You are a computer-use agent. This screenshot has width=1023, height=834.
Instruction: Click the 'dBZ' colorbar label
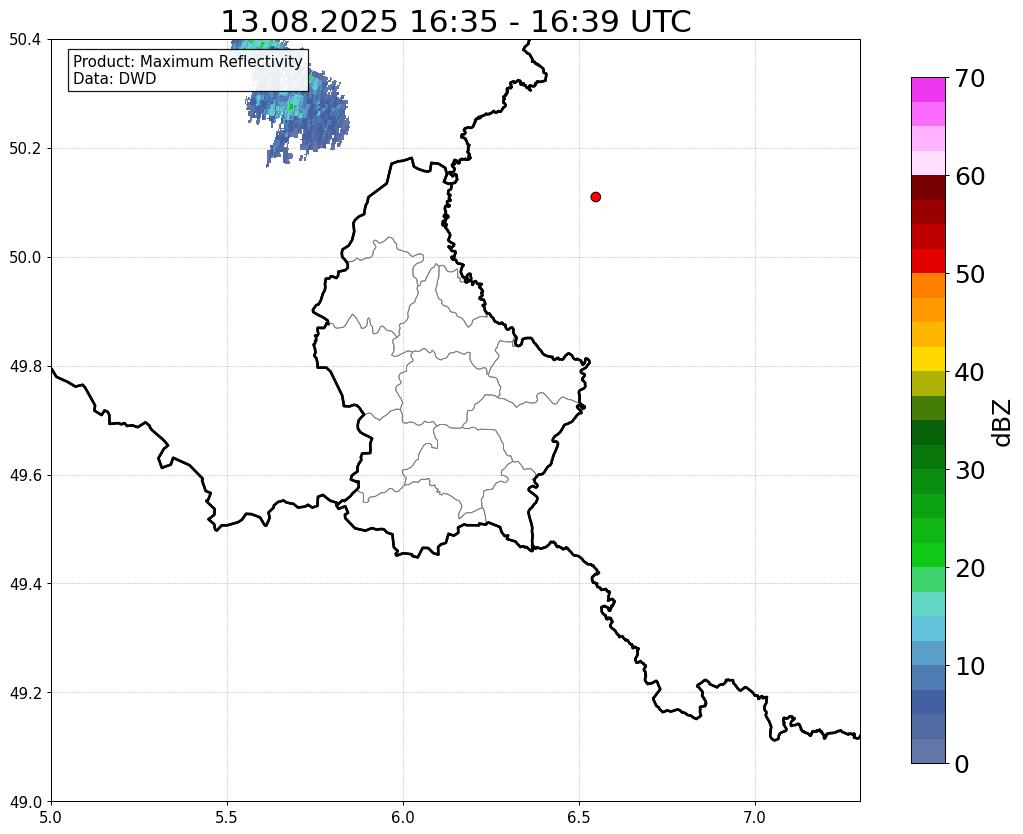pos(1003,423)
